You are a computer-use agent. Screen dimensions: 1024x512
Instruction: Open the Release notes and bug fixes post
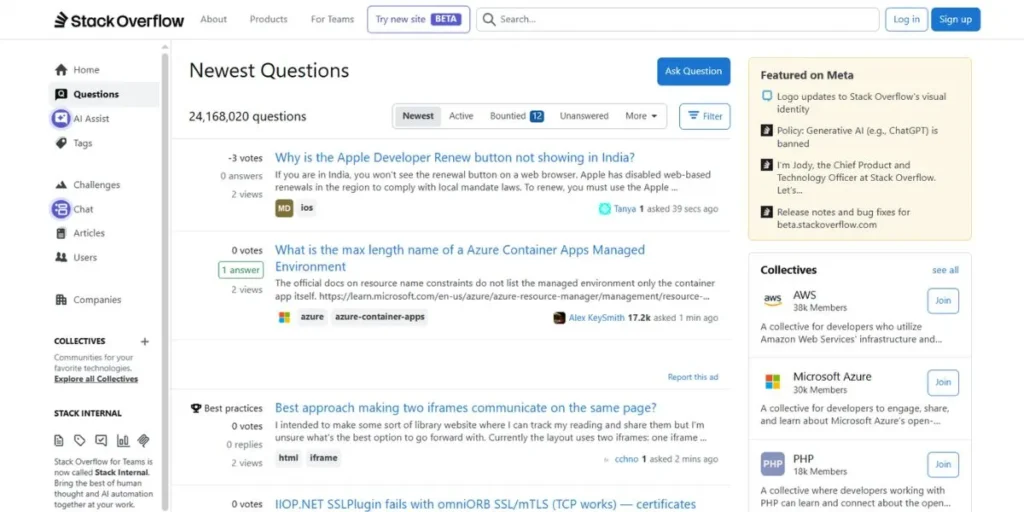click(x=843, y=218)
